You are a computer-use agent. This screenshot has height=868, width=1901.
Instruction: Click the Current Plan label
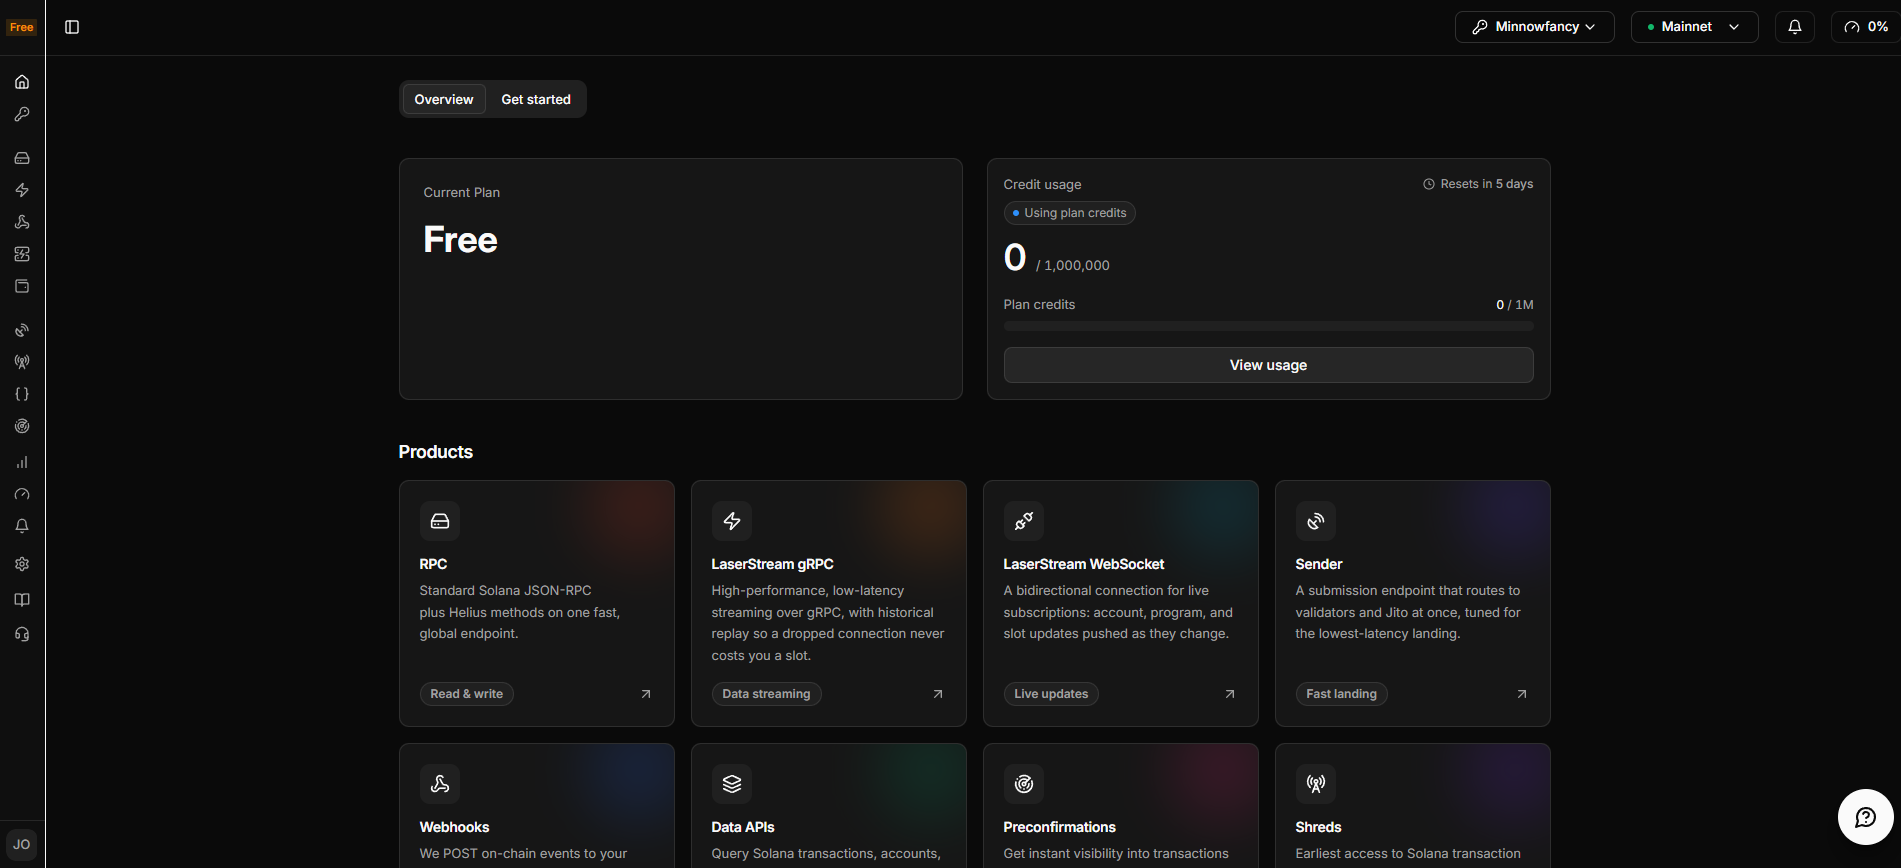(462, 192)
